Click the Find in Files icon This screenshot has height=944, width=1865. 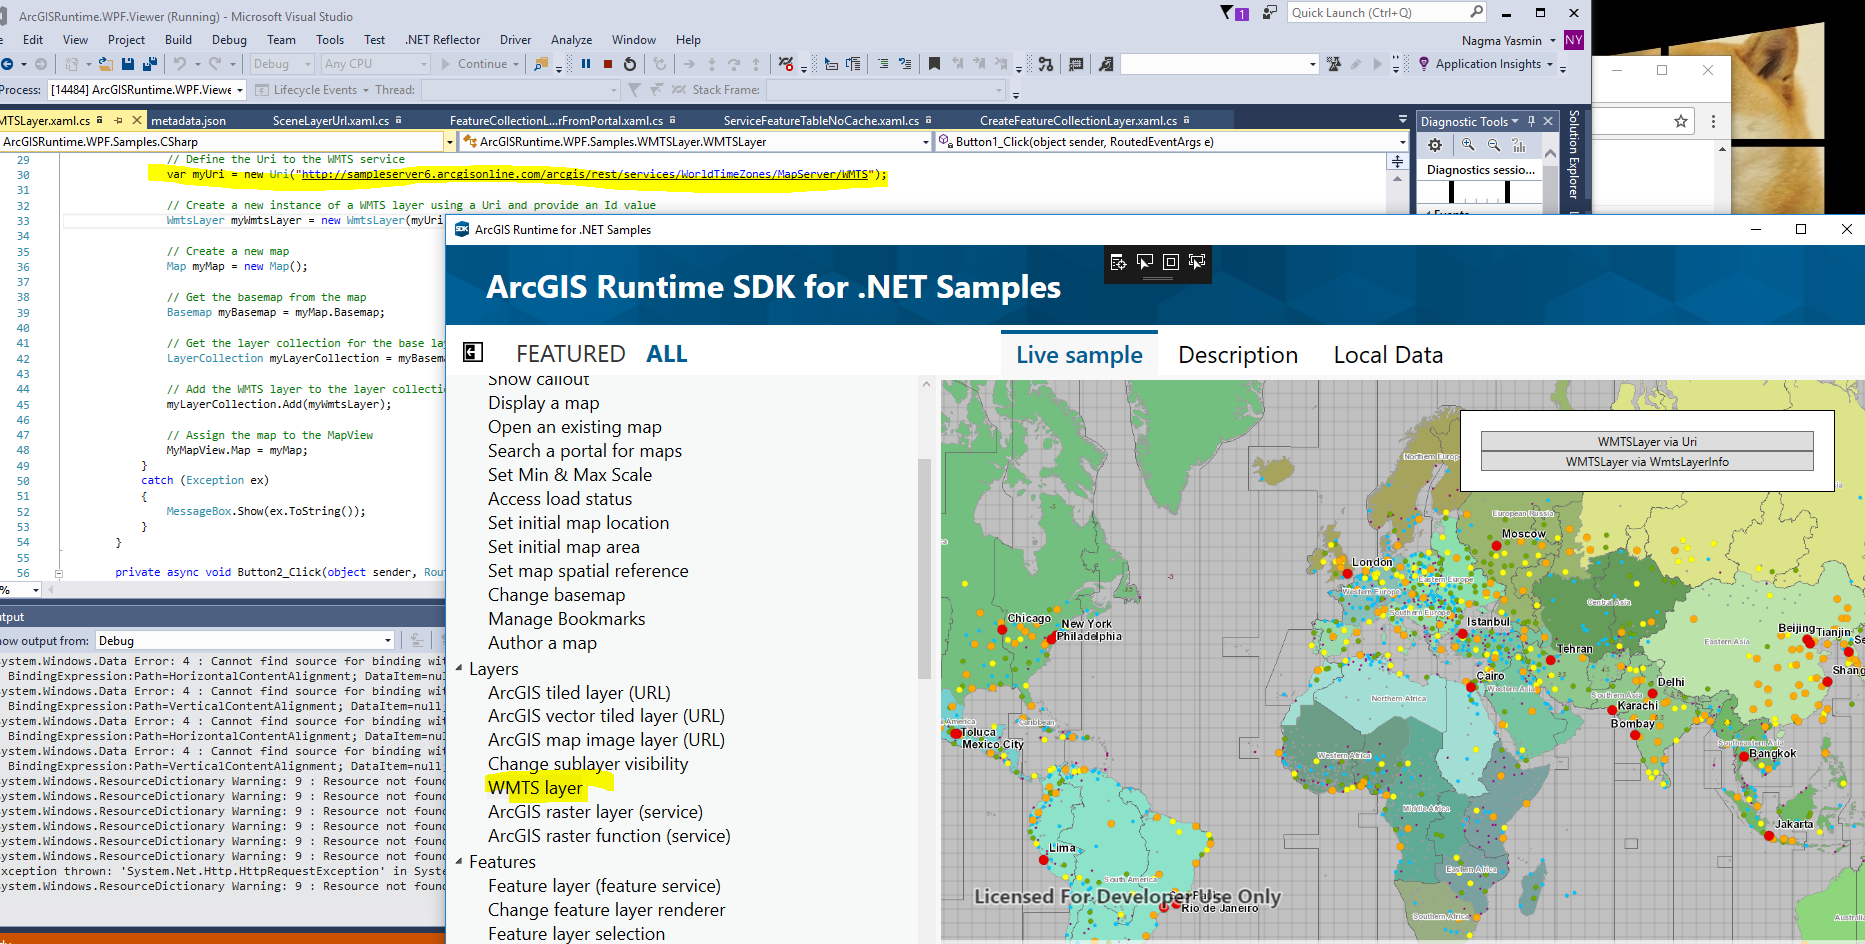(540, 64)
